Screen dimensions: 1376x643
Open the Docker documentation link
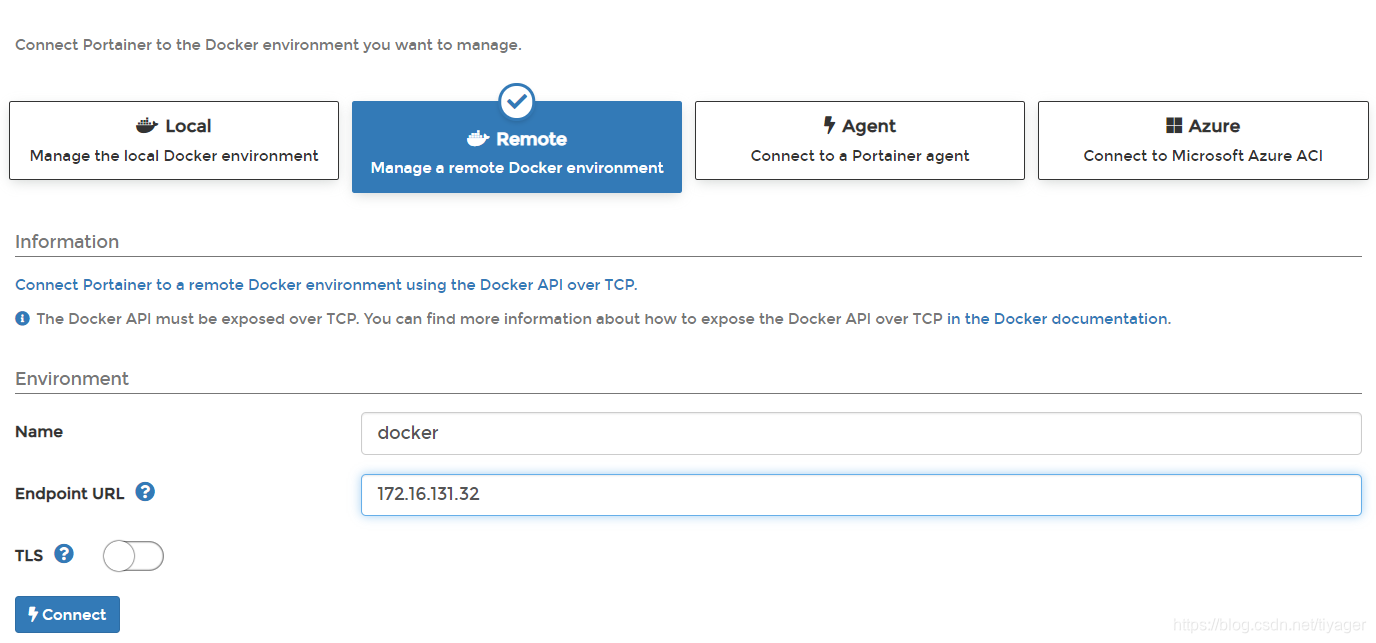click(x=1057, y=319)
